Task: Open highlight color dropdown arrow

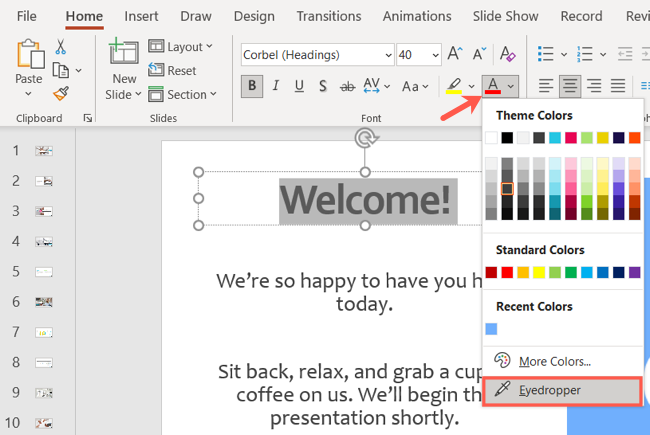Action: click(x=471, y=86)
